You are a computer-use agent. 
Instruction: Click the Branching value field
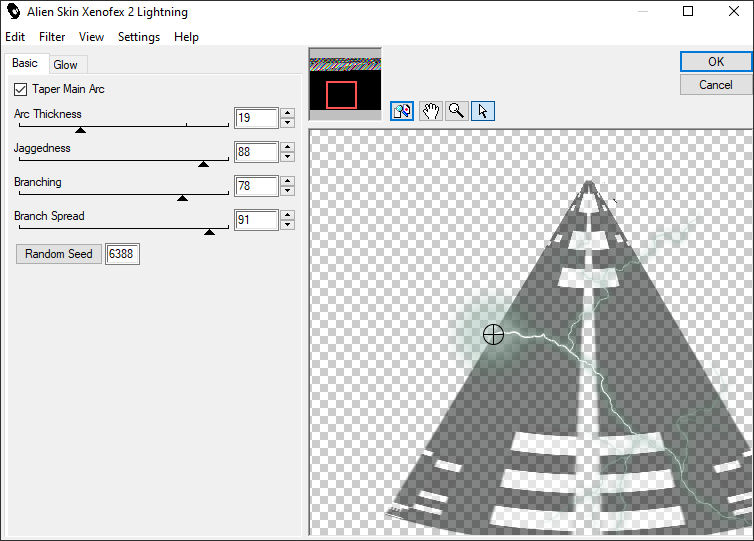click(x=256, y=186)
